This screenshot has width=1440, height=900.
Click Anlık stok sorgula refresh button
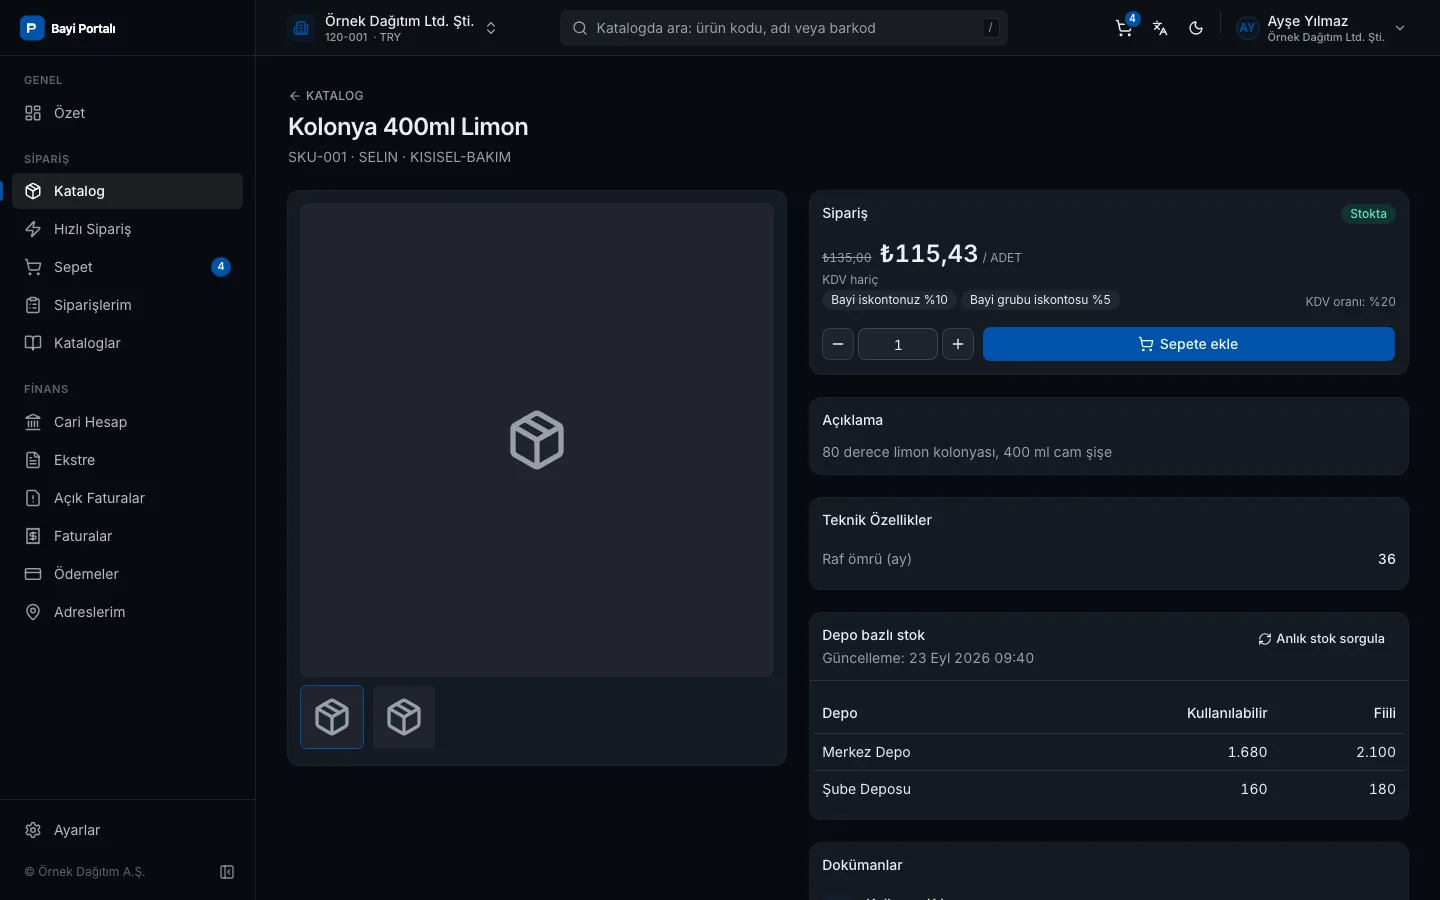(x=1322, y=639)
